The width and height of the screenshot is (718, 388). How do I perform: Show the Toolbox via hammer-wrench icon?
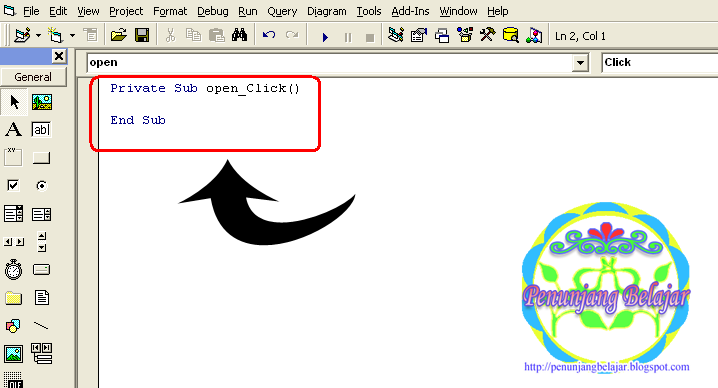[488, 35]
